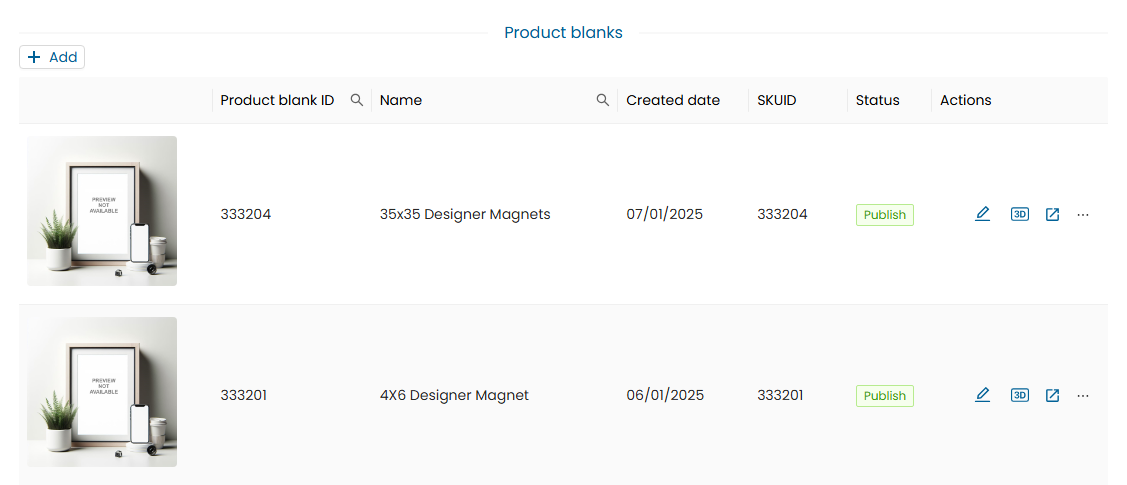Select thumbnail image of 35x35 Designer Magnets
The image size is (1127, 485).
click(x=102, y=211)
